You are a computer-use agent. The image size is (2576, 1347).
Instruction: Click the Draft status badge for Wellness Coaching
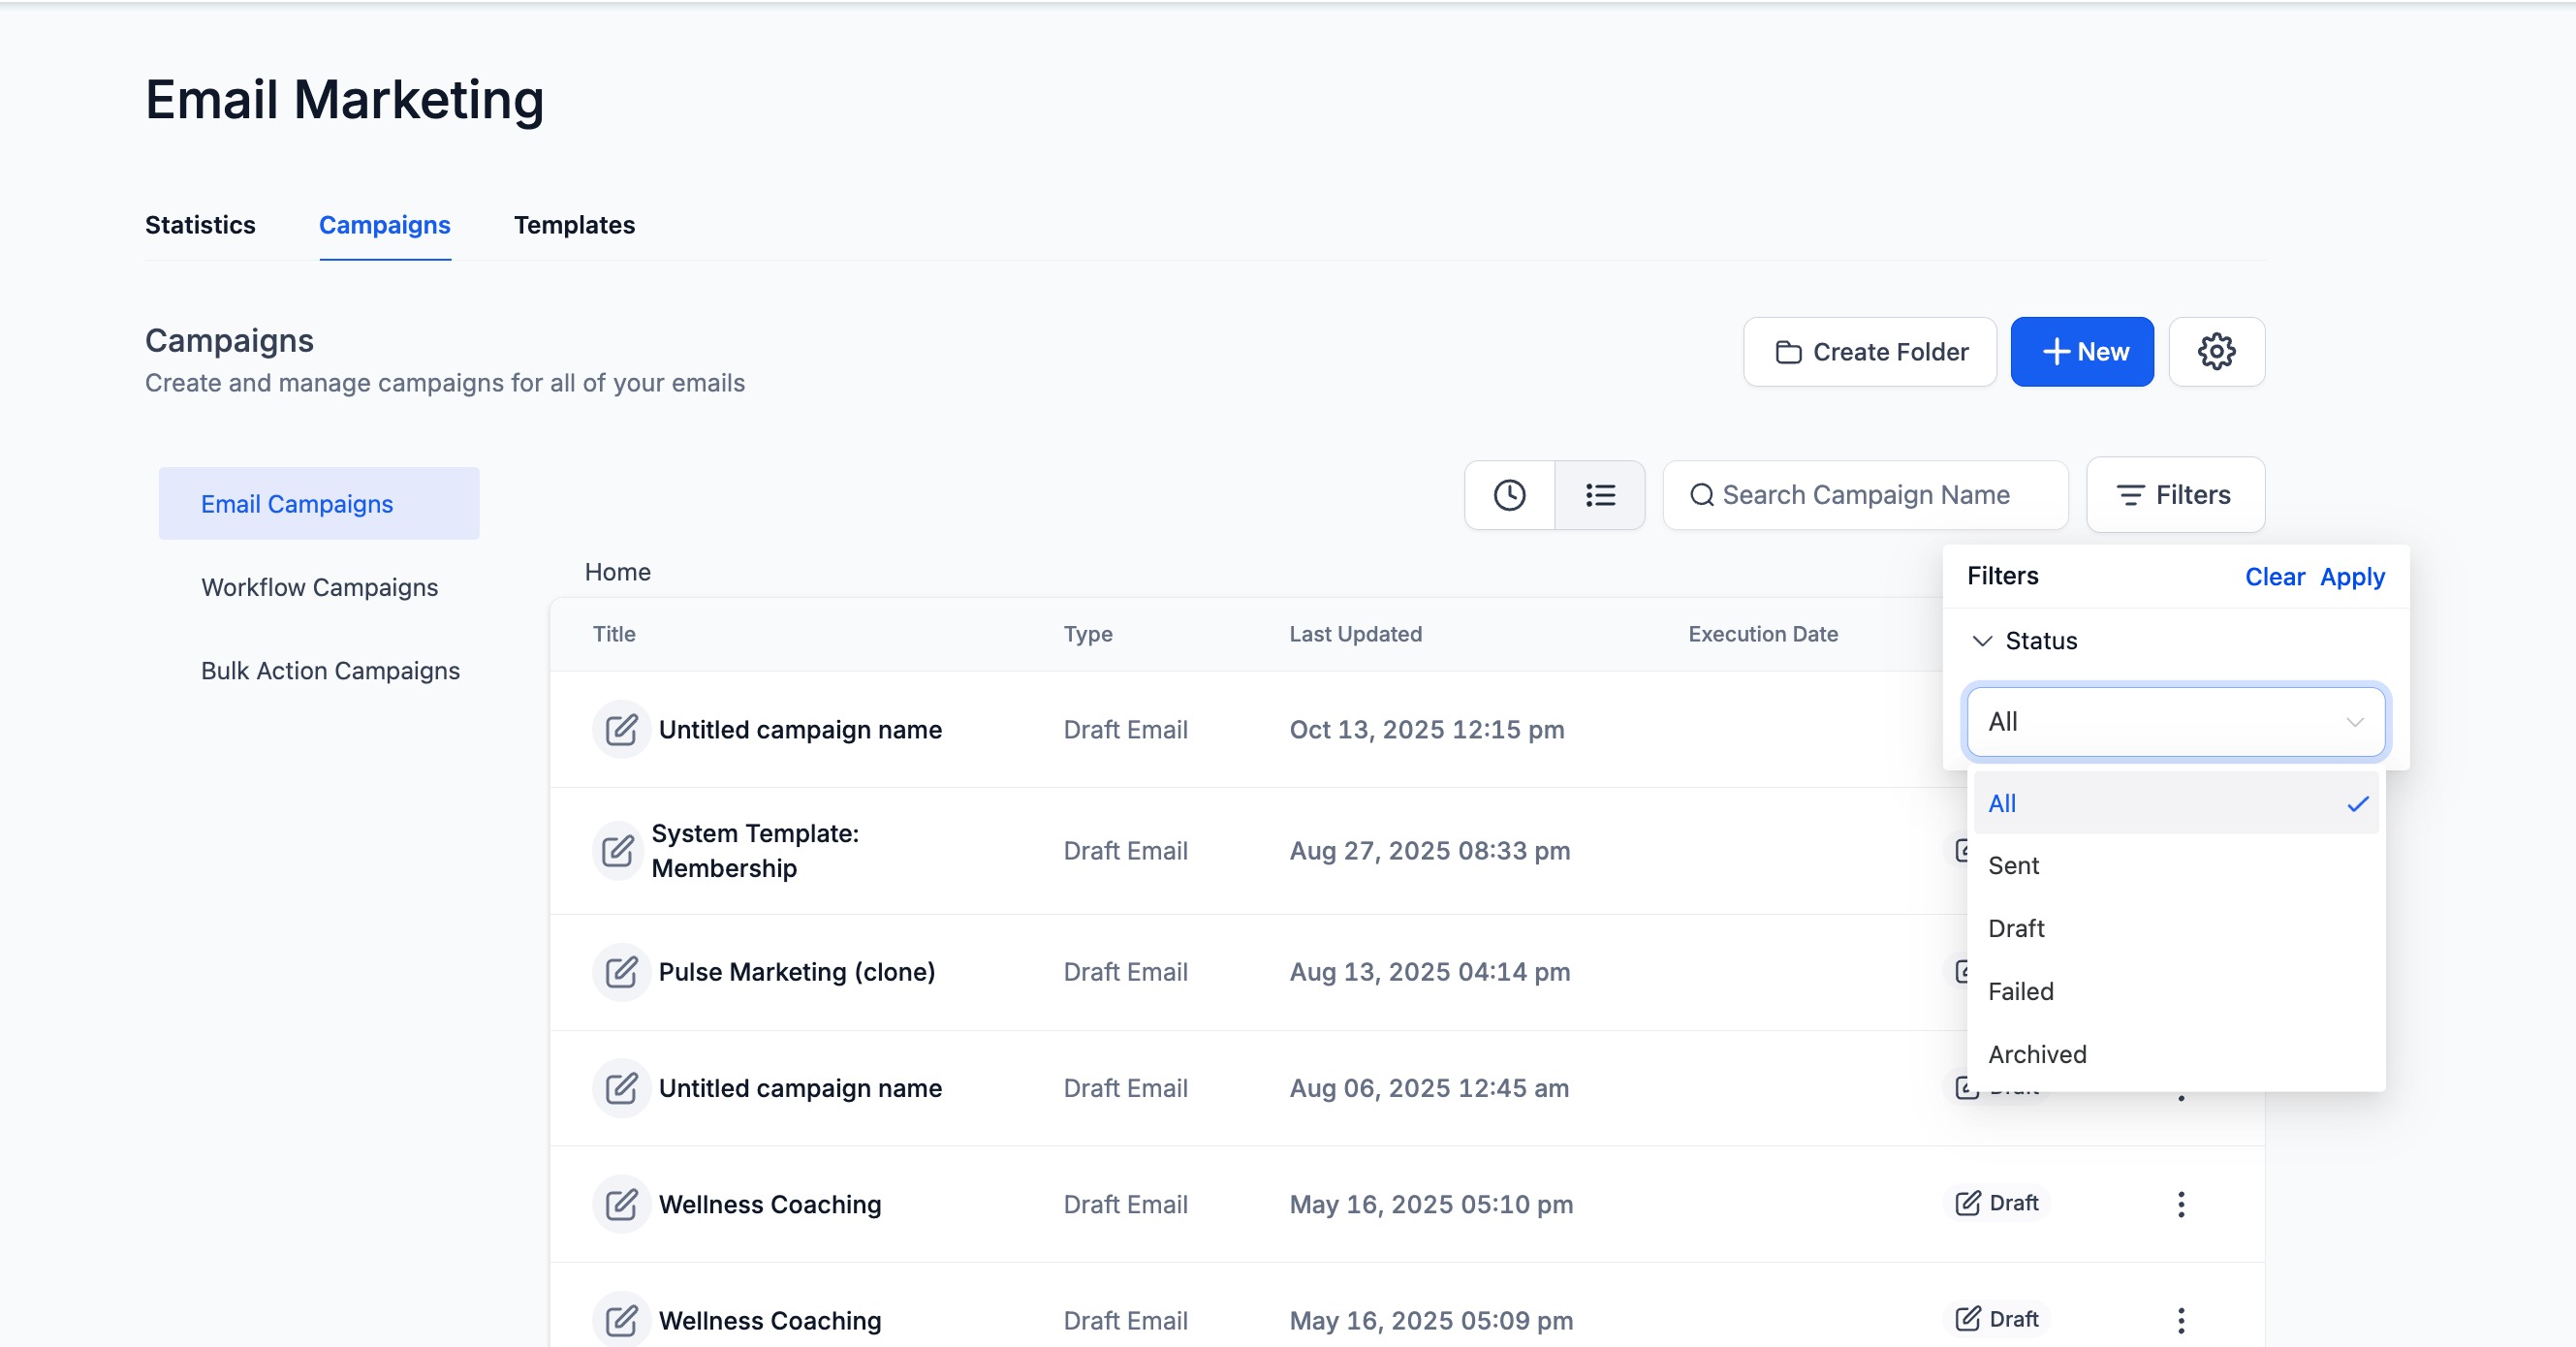[x=1997, y=1203]
